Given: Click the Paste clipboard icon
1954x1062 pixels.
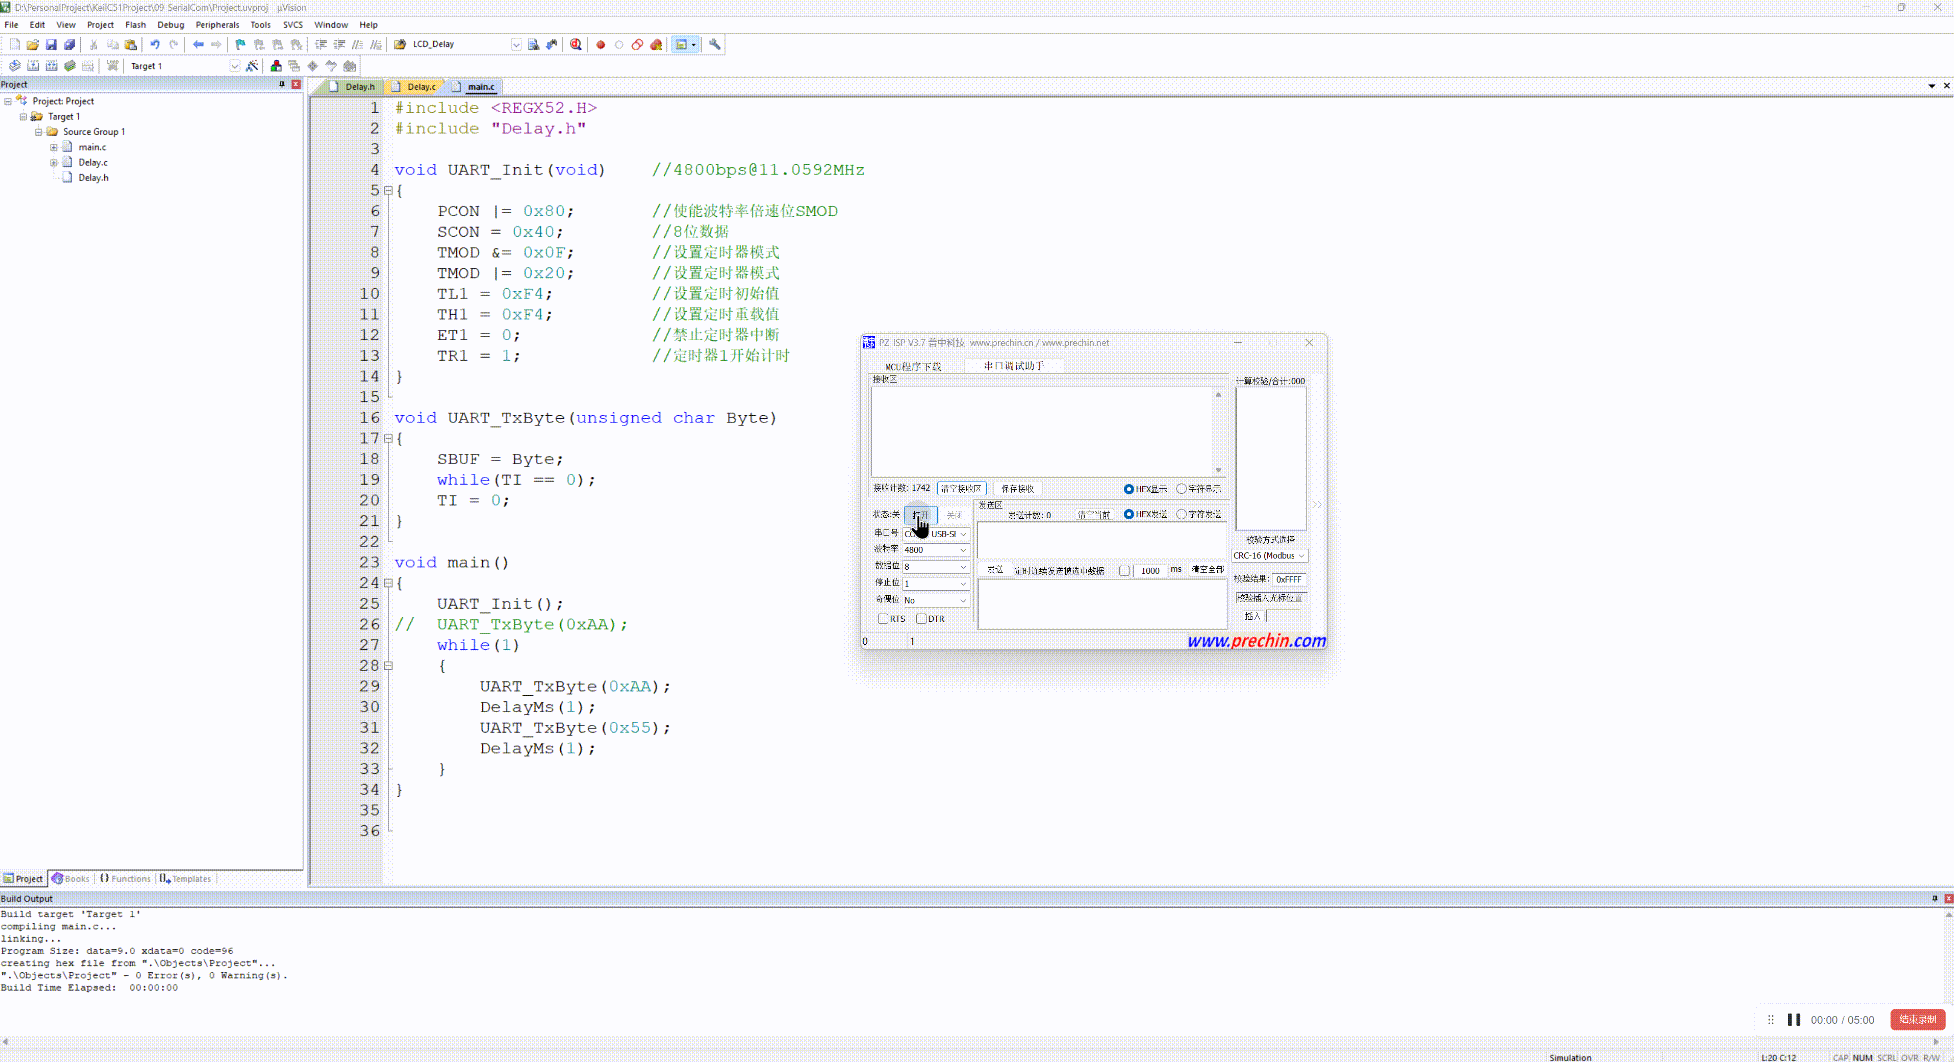Looking at the screenshot, I should [x=131, y=44].
